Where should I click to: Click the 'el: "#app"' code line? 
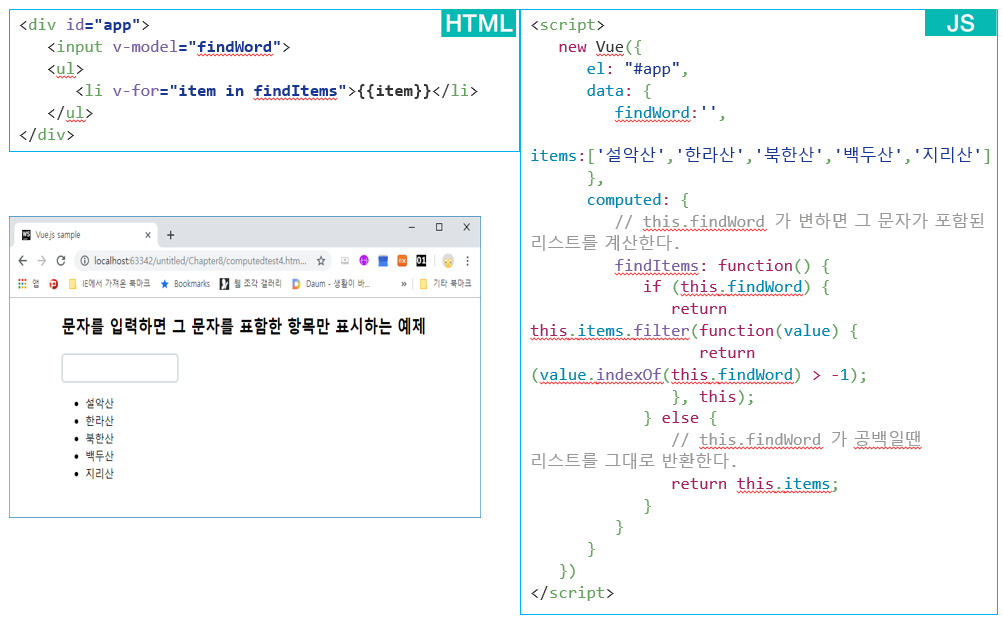point(637,69)
